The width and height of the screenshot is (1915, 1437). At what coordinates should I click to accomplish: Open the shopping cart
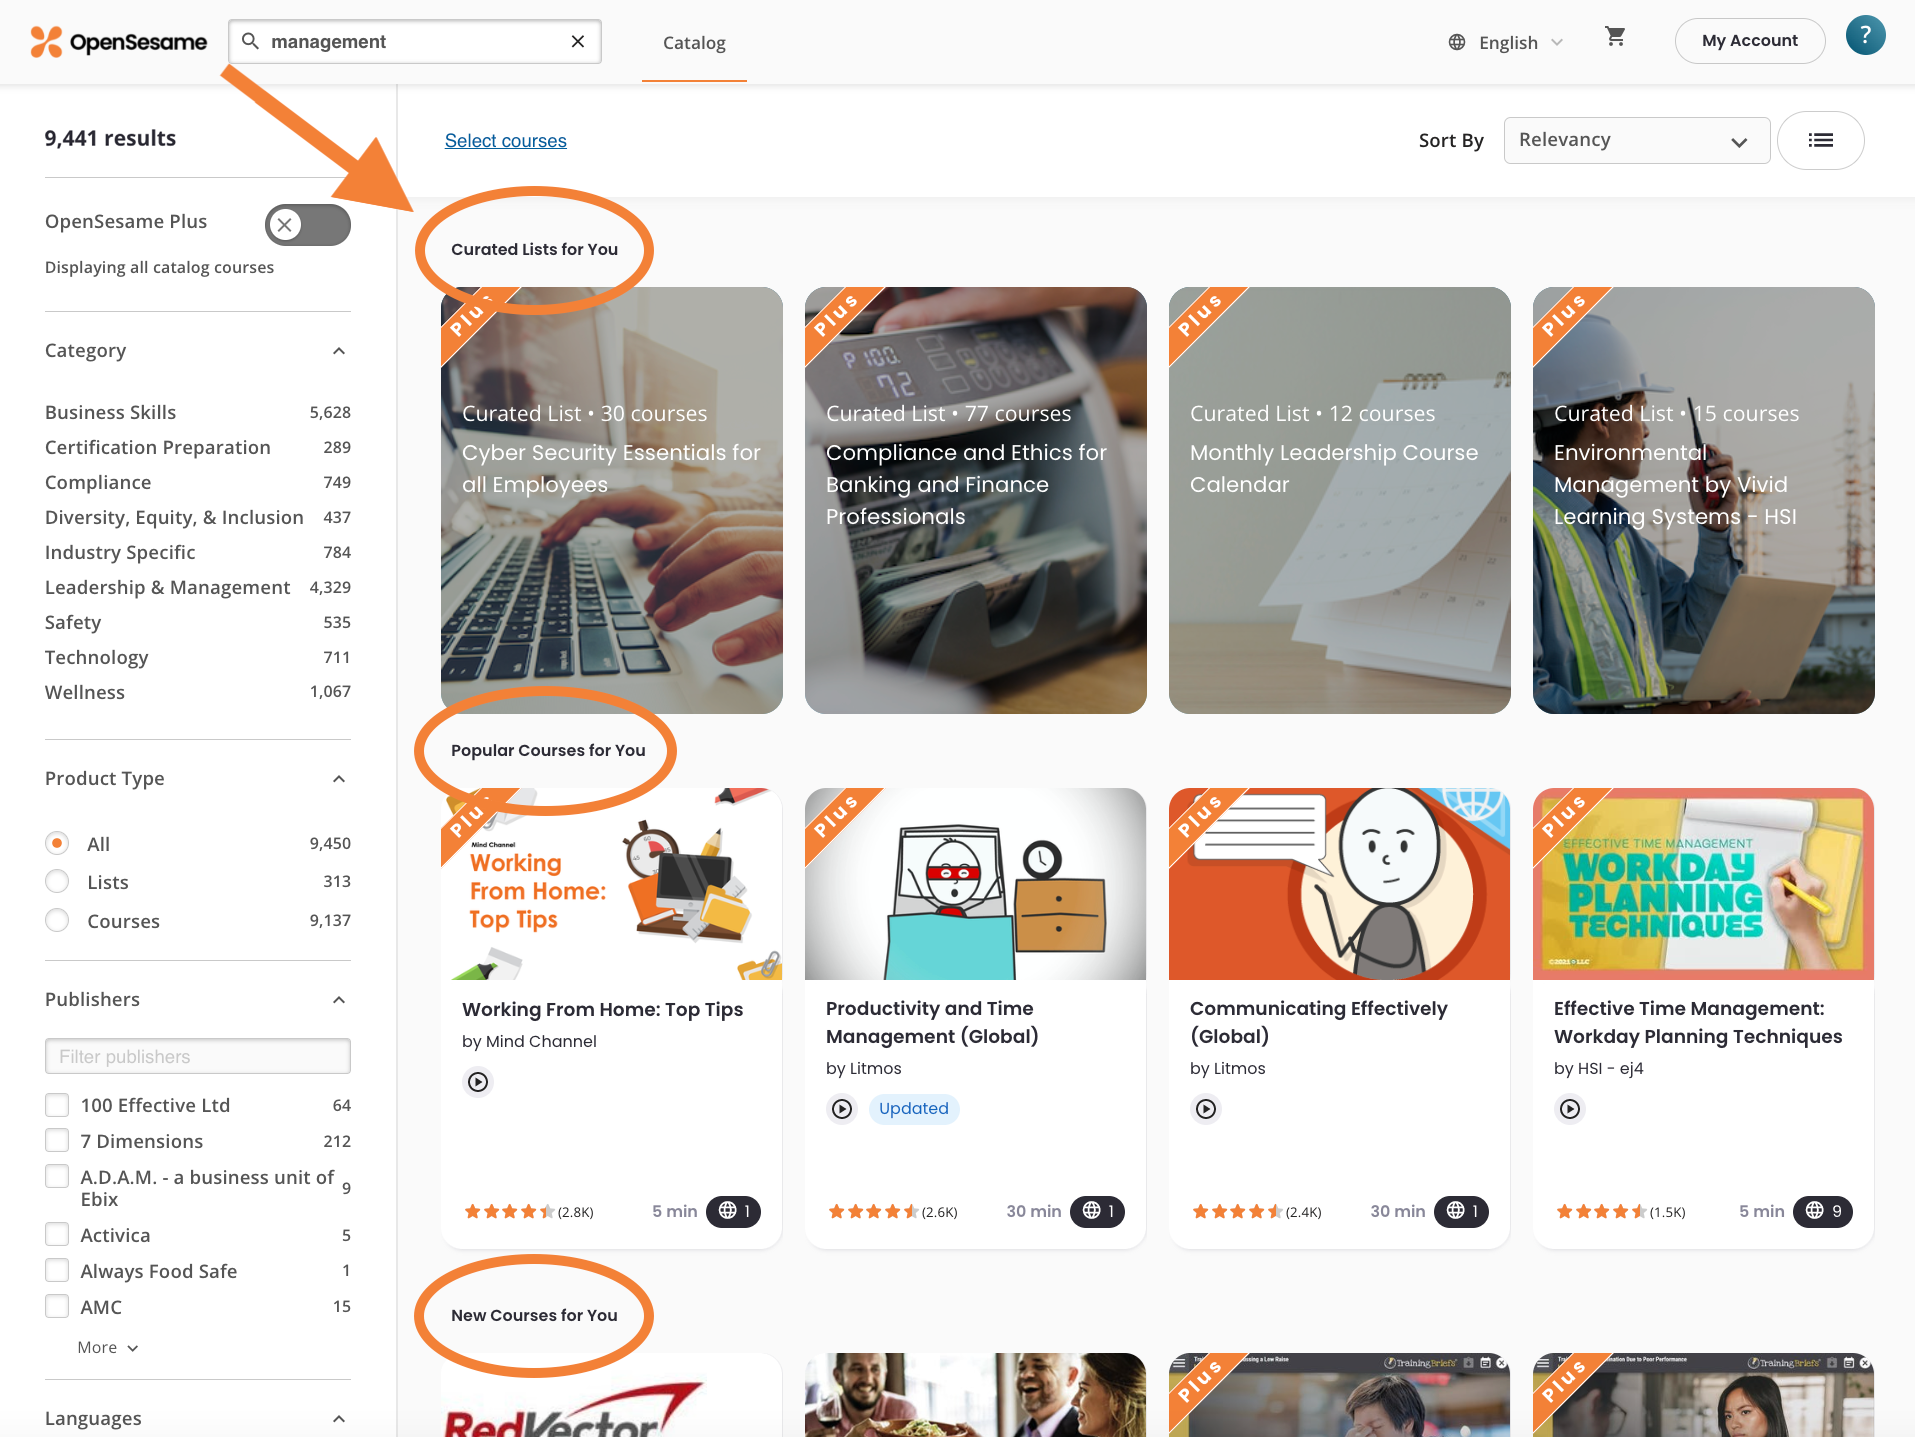click(1615, 37)
